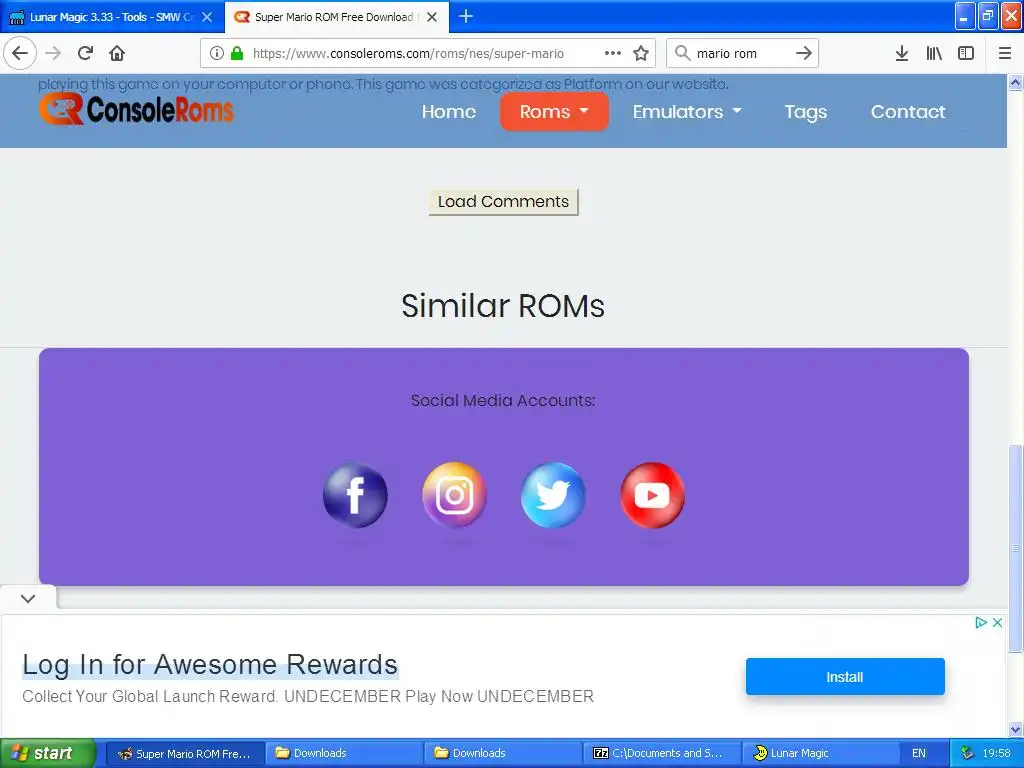Viewport: 1024px width, 768px height.
Task: Reload the page with the refresh icon
Action: pos(86,53)
